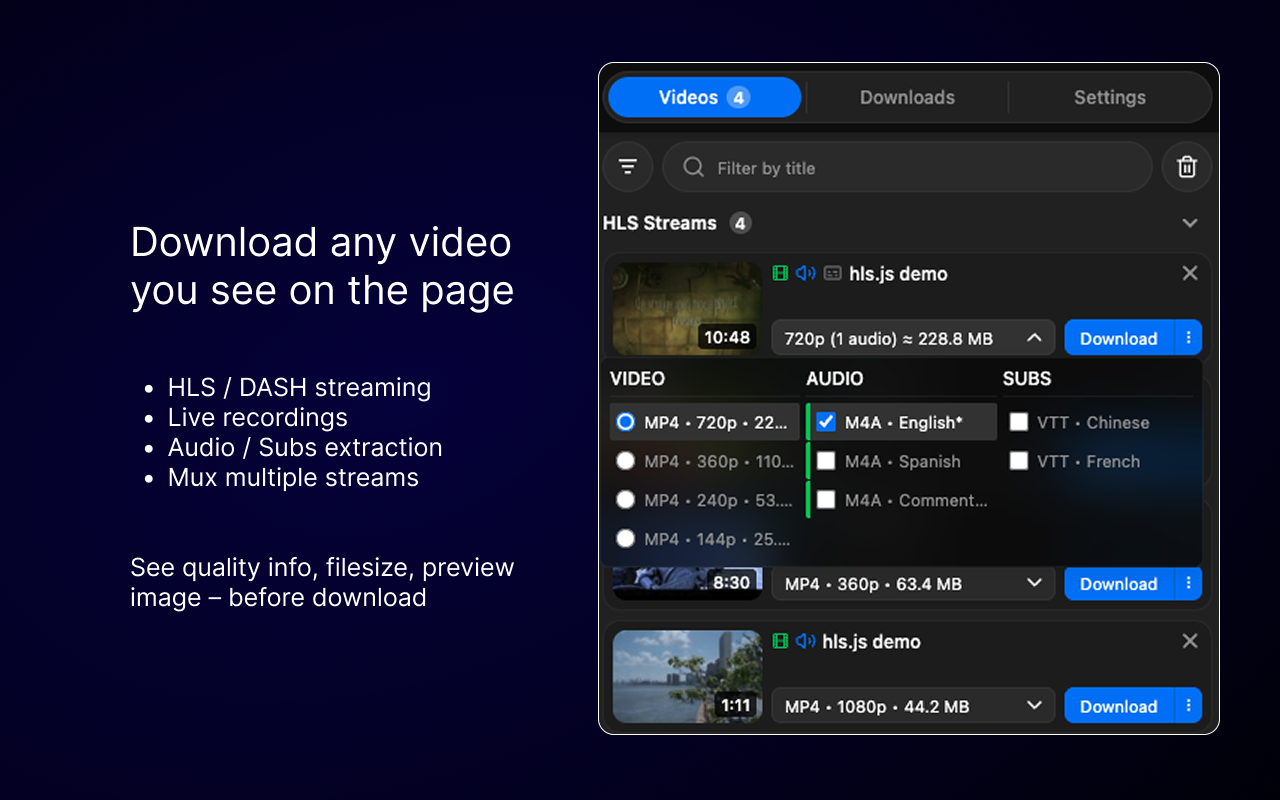The image size is (1280, 800).
Task: Click the subtitles icon next to hls.js demo title
Action: [x=832, y=273]
